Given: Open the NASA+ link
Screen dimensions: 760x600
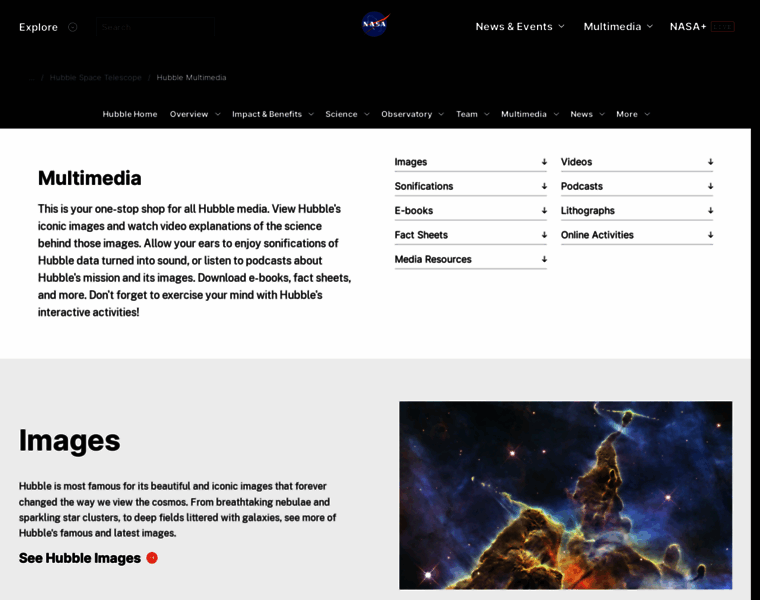Looking at the screenshot, I should coord(688,27).
